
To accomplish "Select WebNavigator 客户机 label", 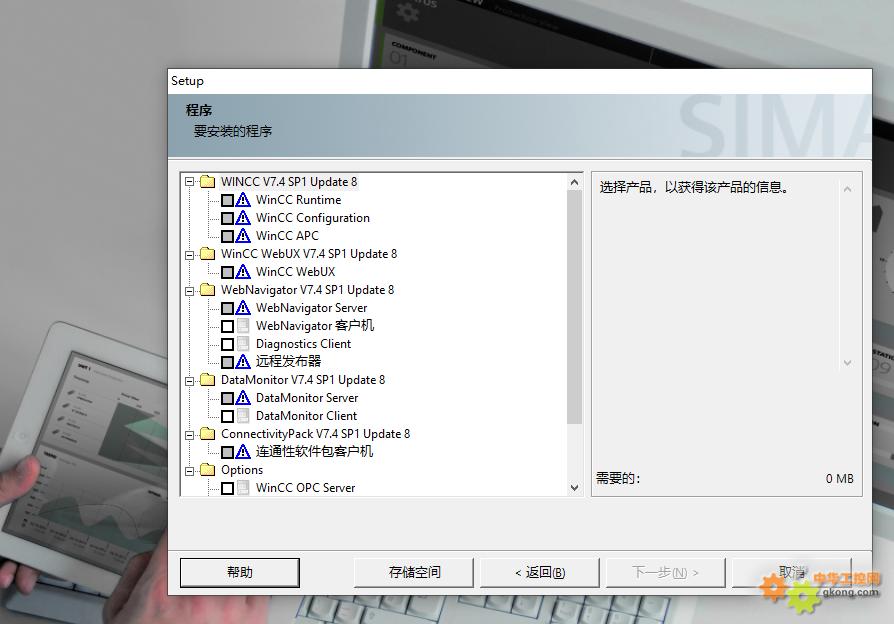I will (315, 326).
